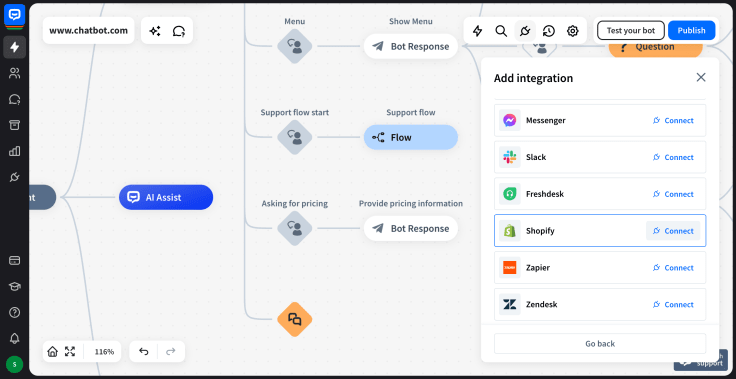Select the pricing information Bot Response block
Screen dimensions: 736x379
(x=411, y=228)
